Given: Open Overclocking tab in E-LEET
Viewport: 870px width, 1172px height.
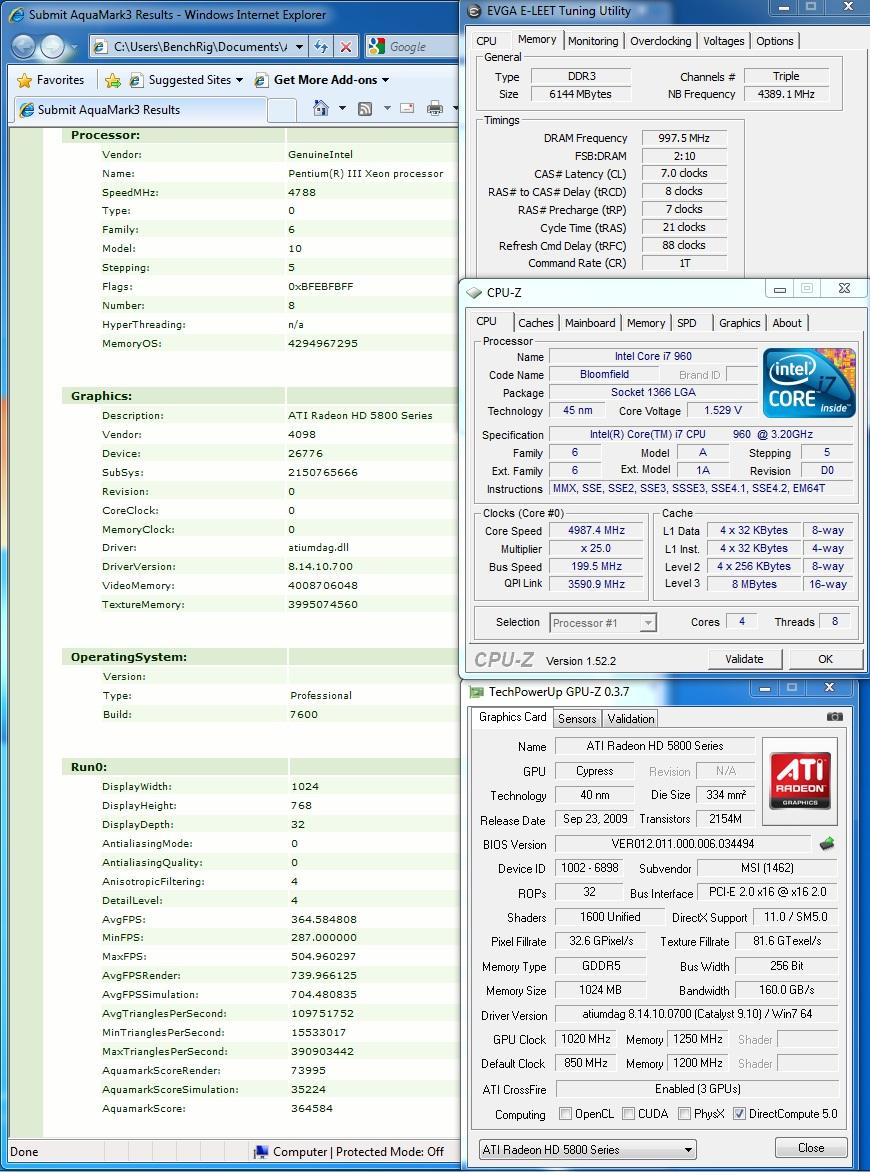Looking at the screenshot, I should click(661, 41).
